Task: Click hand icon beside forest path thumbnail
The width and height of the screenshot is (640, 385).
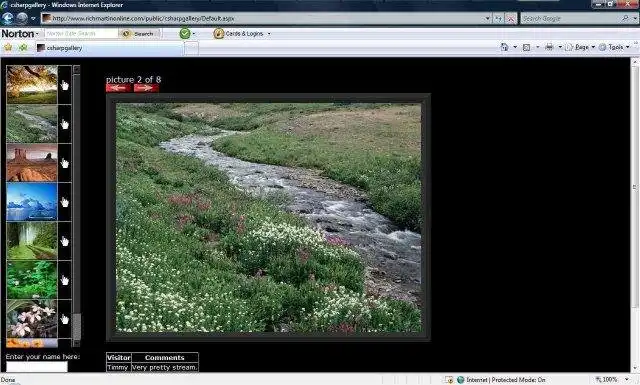Action: (64, 241)
